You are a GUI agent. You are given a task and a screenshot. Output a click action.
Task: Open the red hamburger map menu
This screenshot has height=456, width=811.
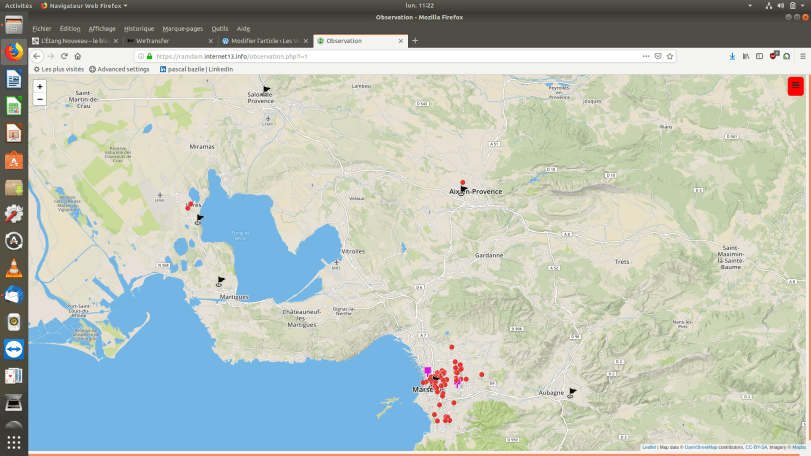[795, 86]
